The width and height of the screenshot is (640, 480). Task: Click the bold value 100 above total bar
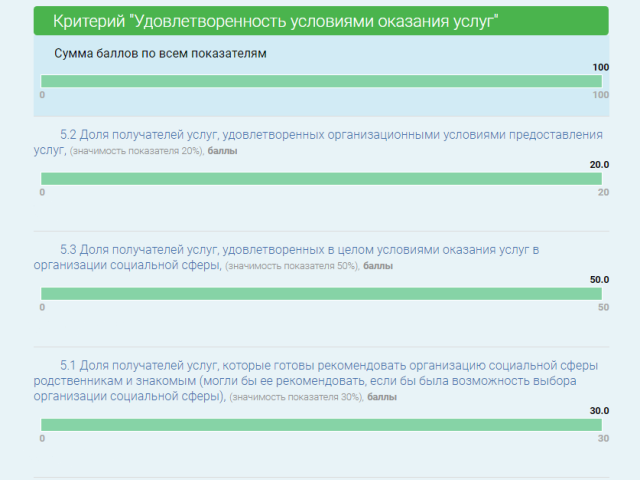pyautogui.click(x=601, y=67)
